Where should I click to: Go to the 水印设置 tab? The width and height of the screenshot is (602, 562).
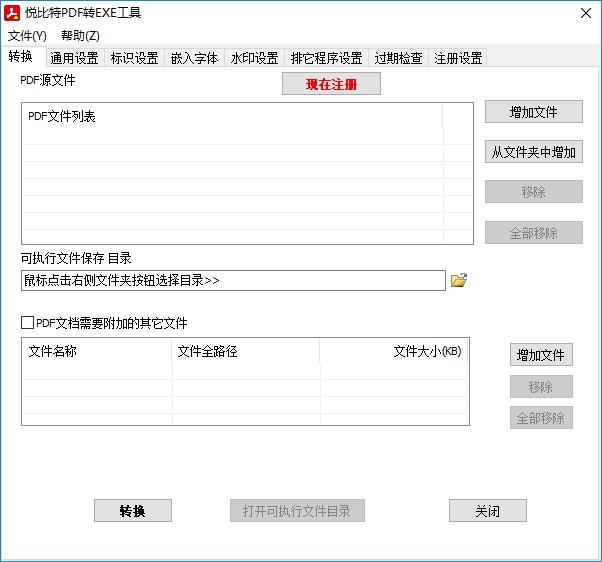[254, 58]
